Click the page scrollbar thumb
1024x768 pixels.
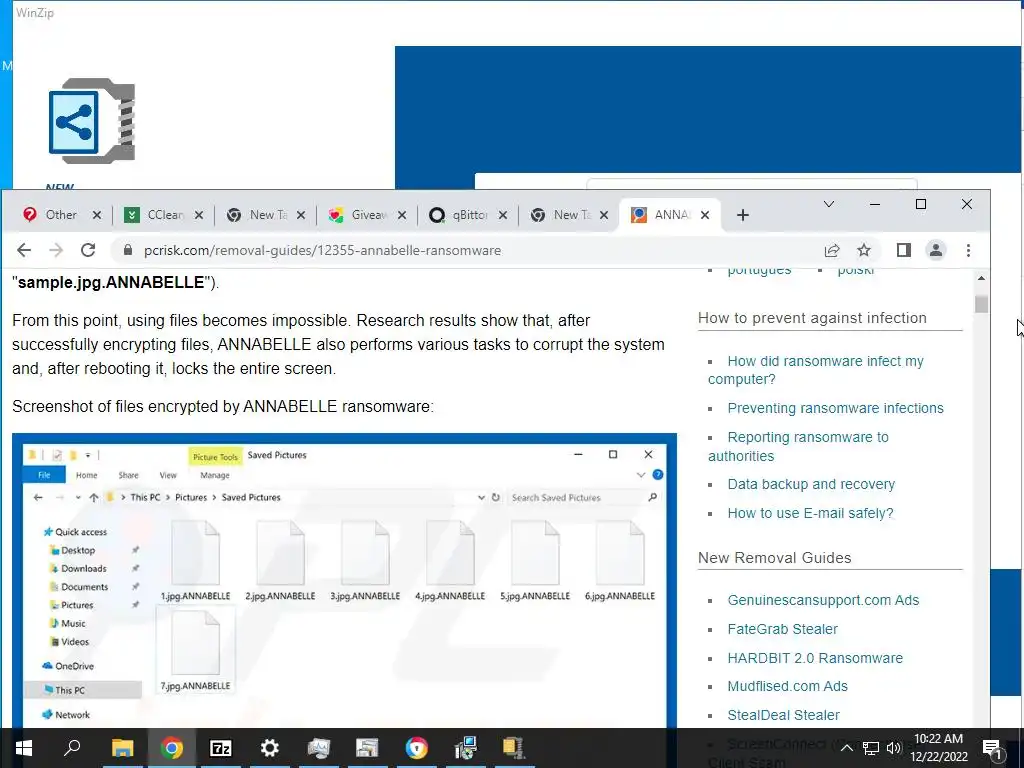point(981,304)
